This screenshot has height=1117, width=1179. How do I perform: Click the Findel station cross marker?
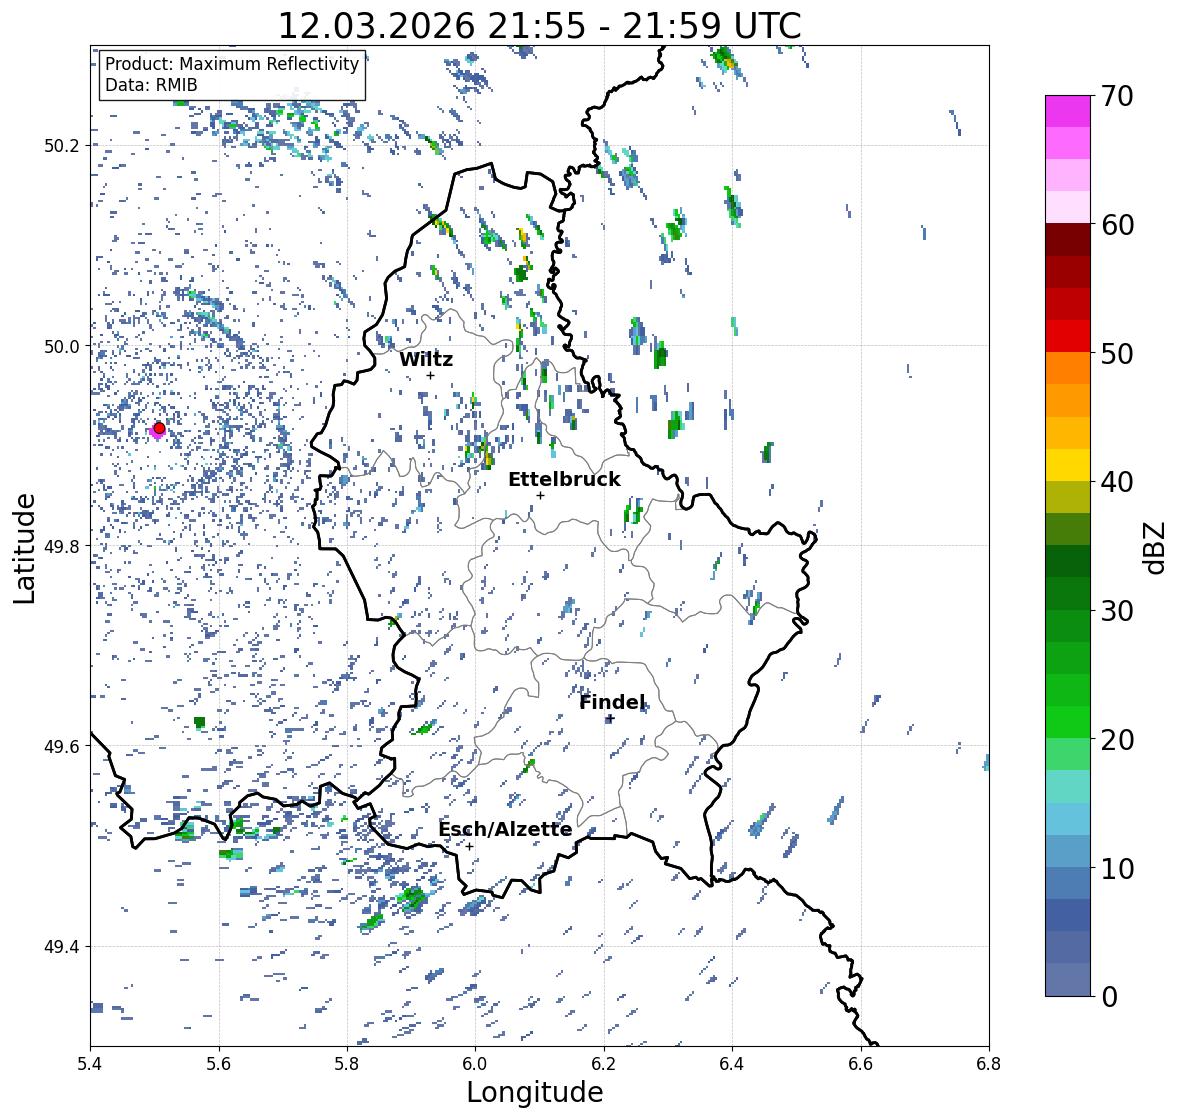(x=610, y=719)
